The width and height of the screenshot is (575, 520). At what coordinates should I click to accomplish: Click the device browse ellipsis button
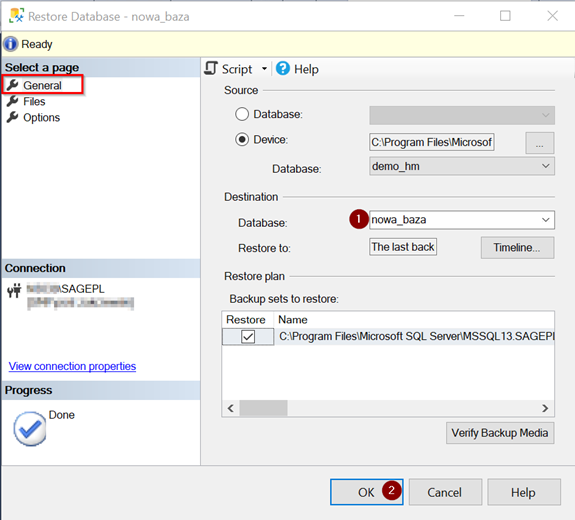(539, 143)
